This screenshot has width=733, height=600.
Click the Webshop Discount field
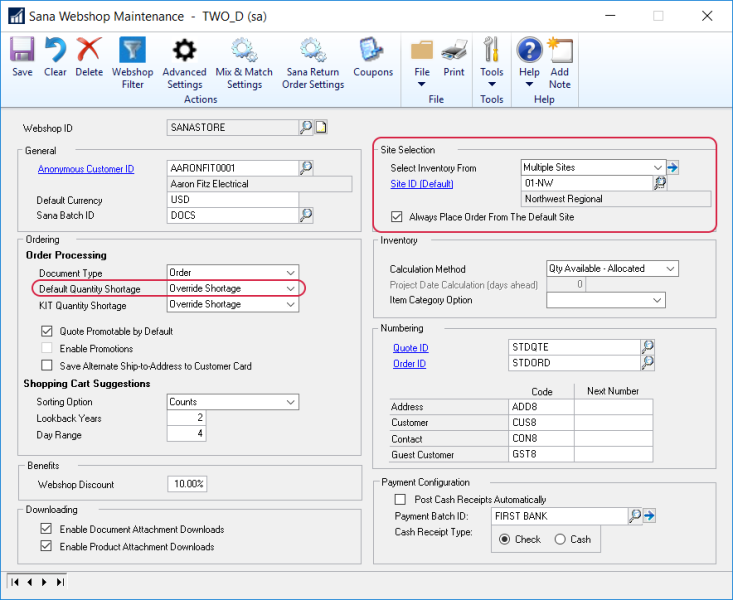187,484
